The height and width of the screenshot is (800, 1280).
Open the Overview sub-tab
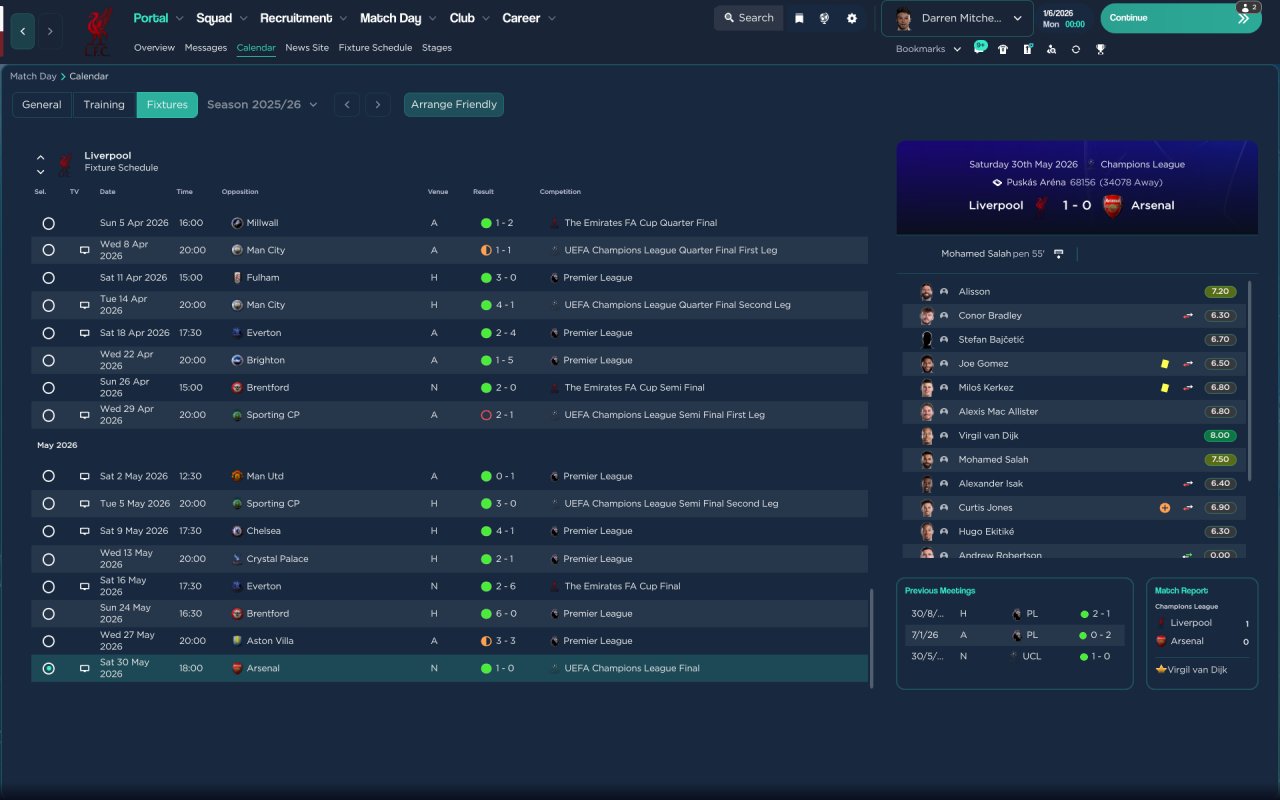[154, 48]
